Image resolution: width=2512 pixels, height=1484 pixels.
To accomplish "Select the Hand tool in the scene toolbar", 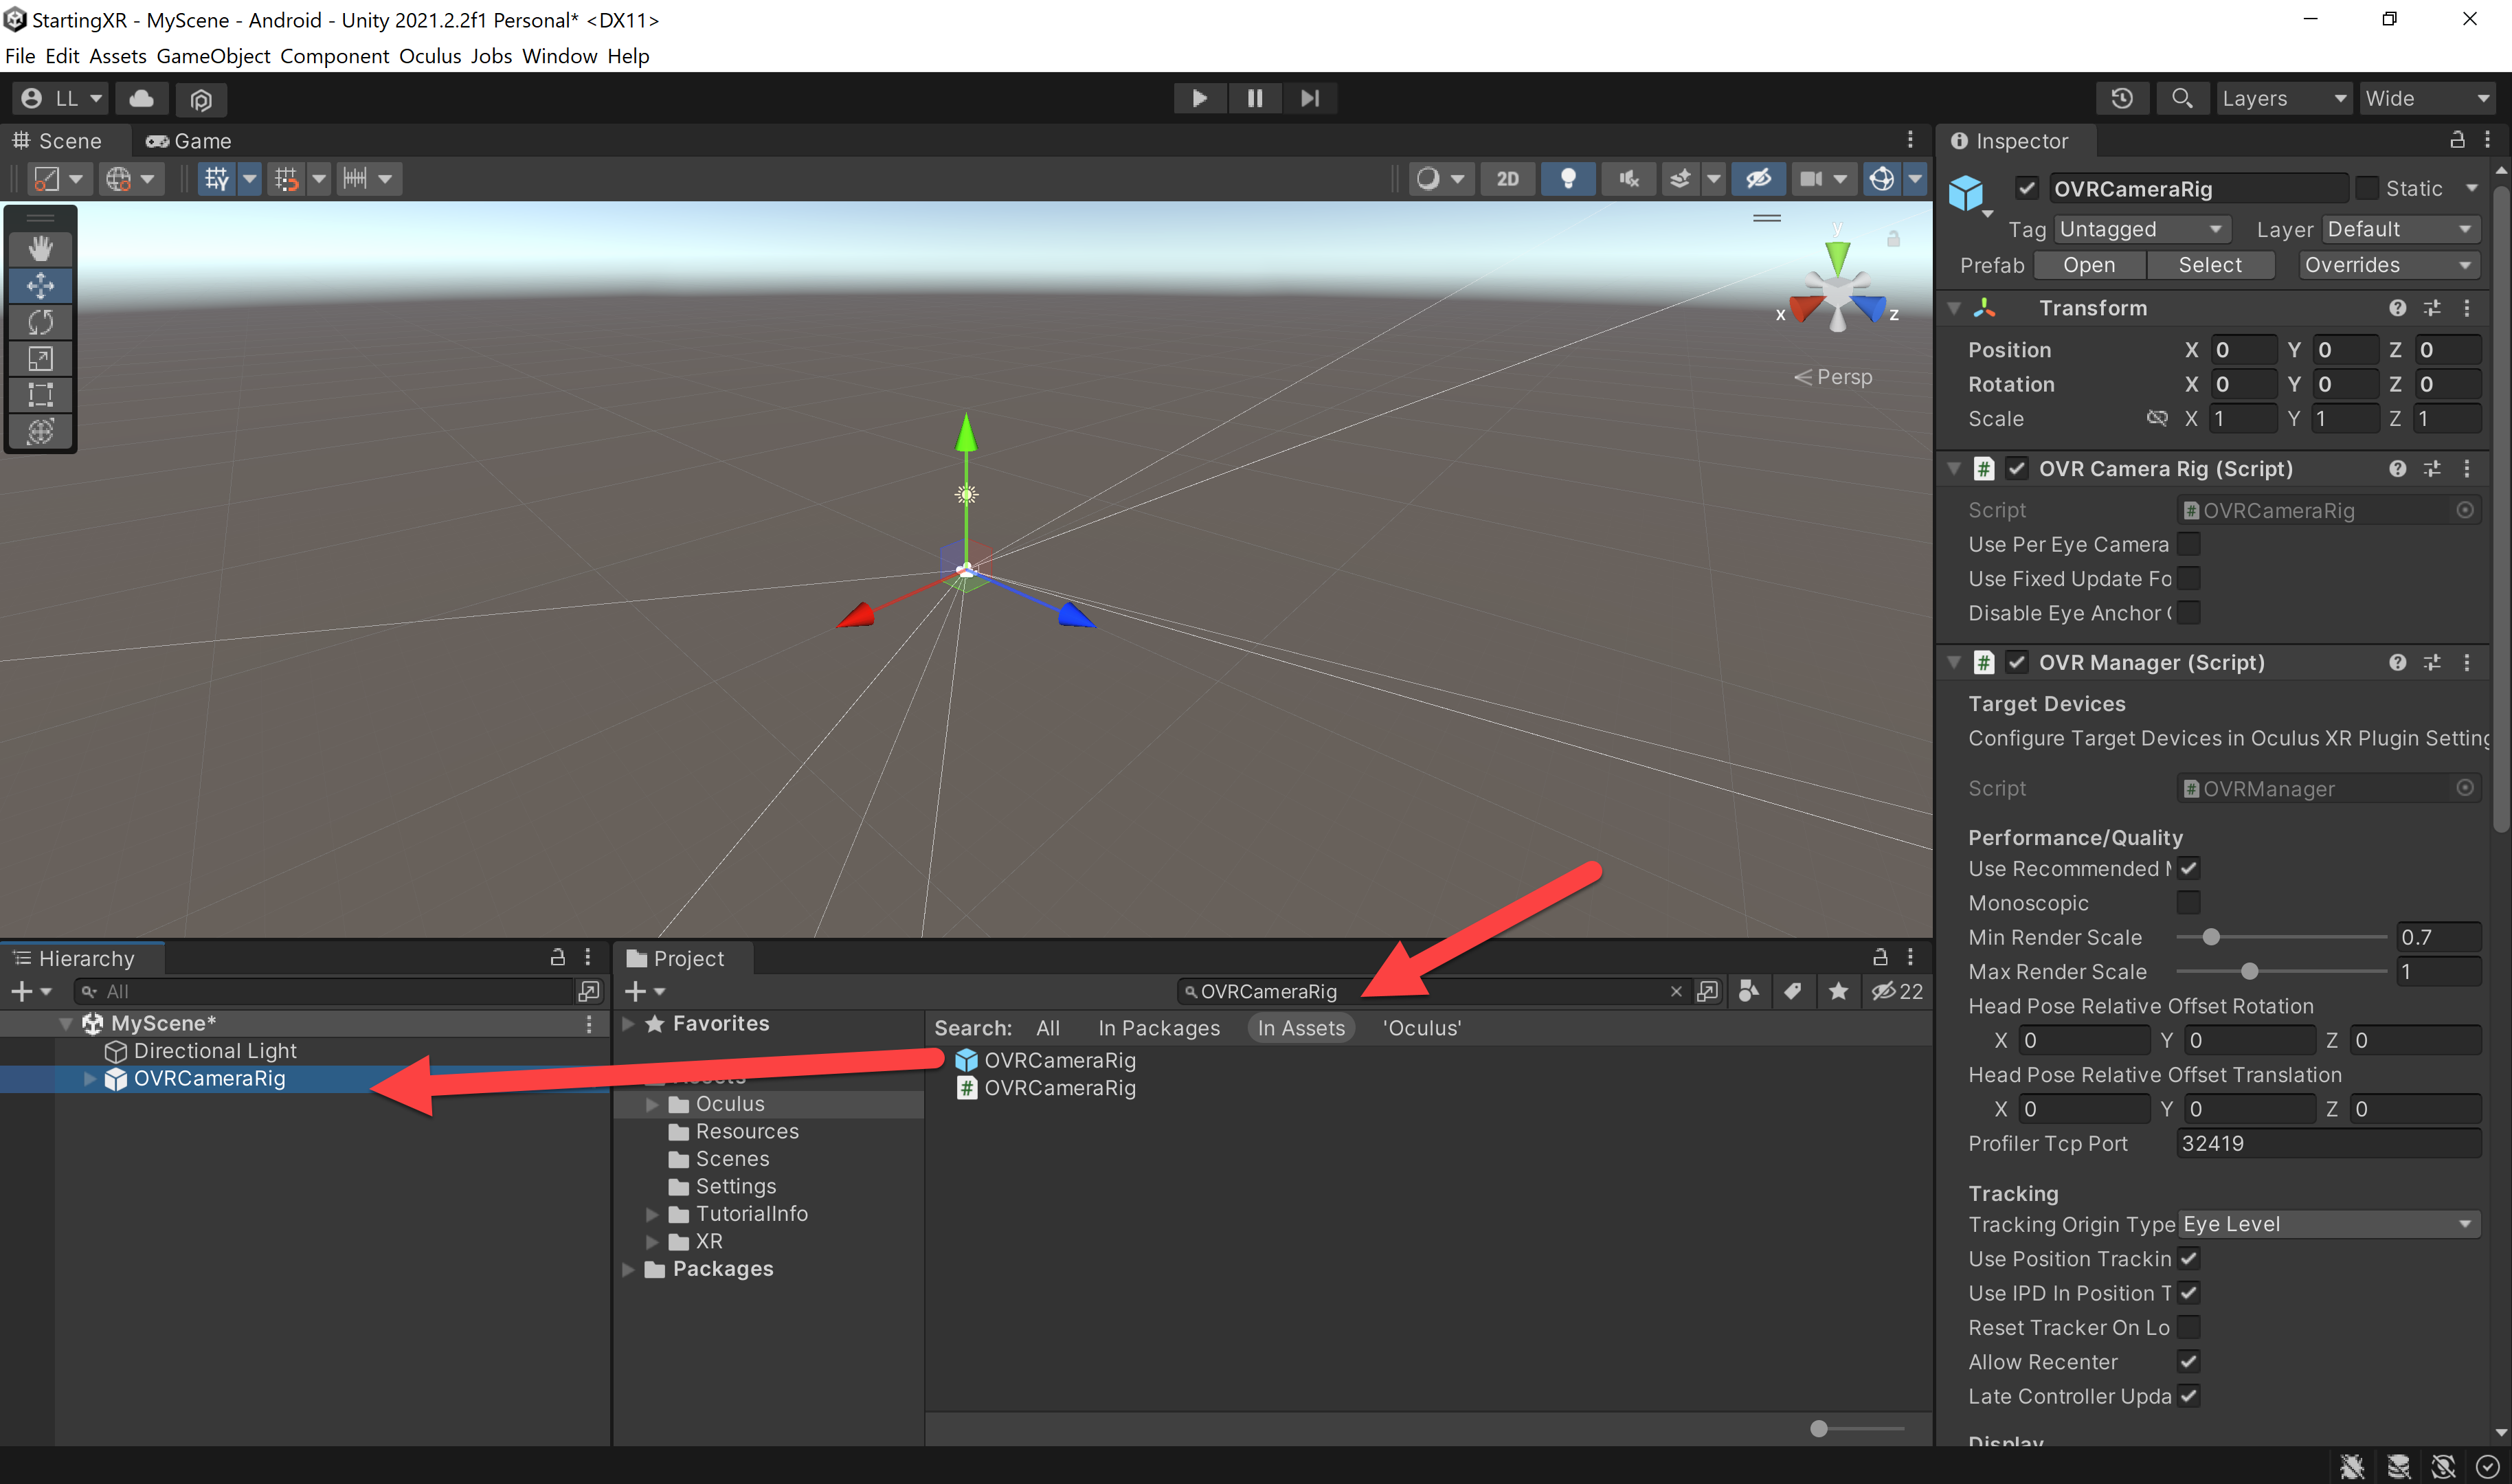I will (40, 249).
